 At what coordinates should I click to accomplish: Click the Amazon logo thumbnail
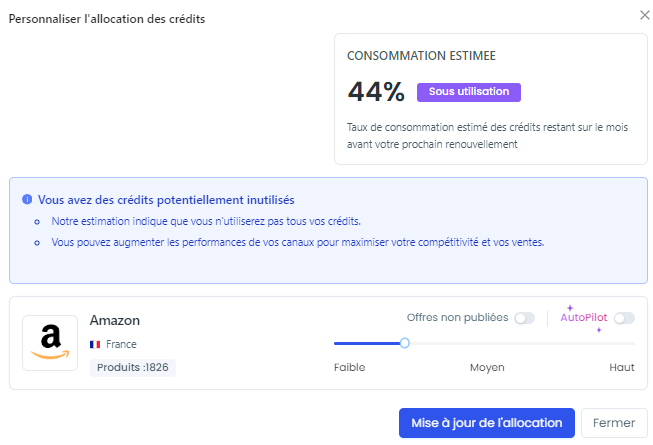50,343
